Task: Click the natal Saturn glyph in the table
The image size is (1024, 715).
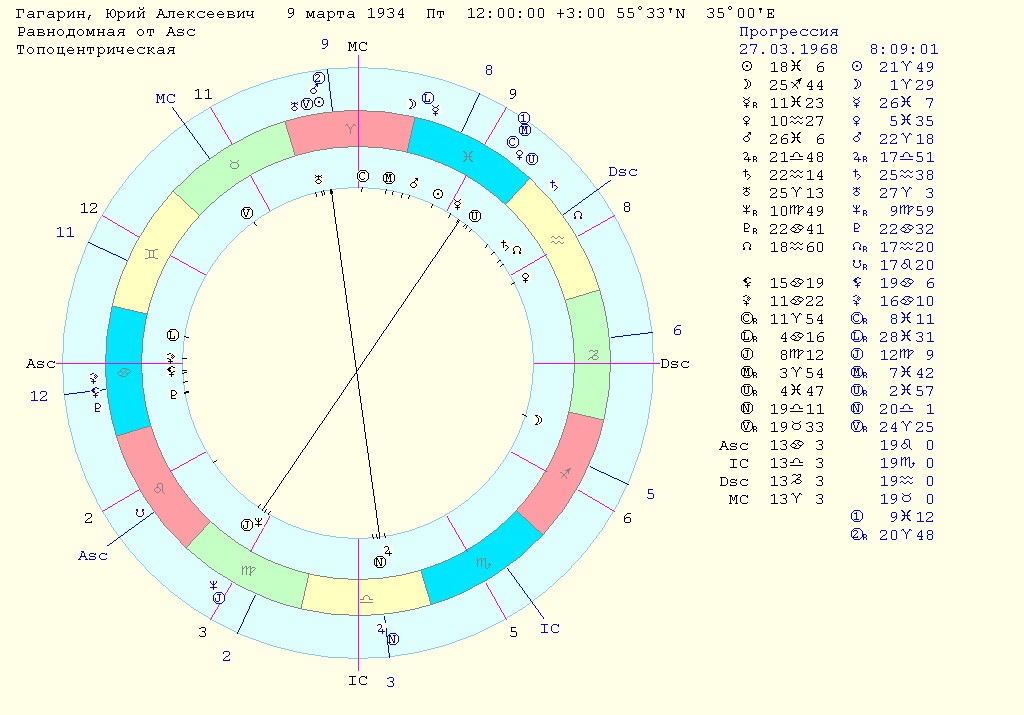Action: click(x=747, y=175)
